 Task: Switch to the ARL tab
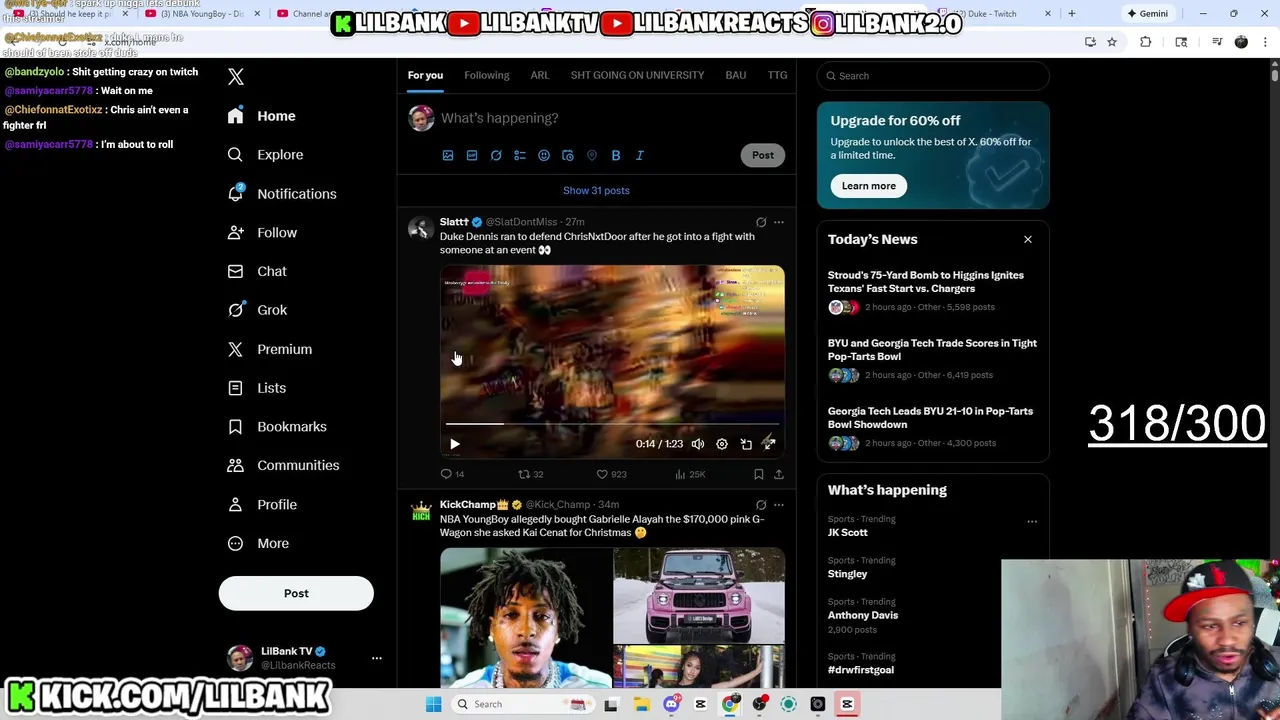[540, 75]
